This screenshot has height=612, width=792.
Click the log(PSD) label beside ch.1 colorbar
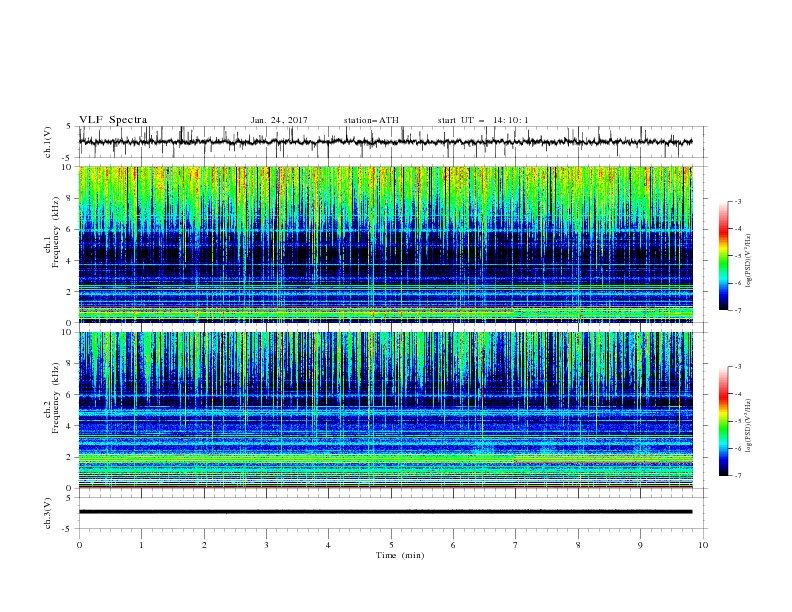749,261
